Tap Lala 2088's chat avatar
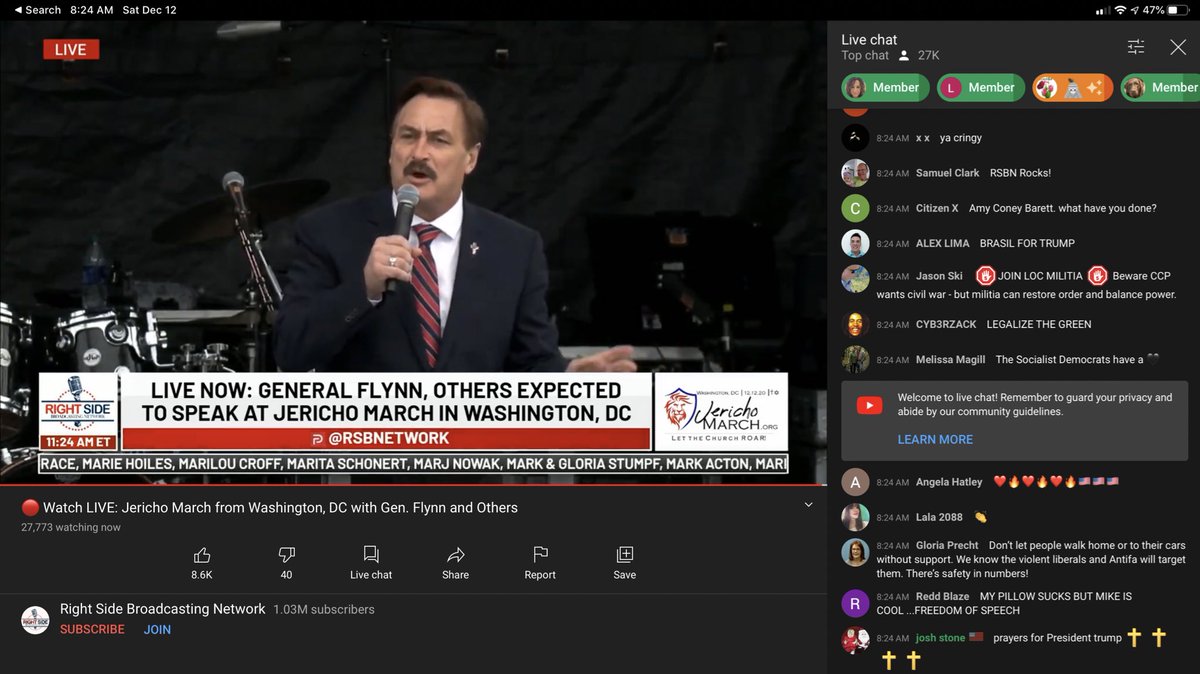This screenshot has width=1200, height=674. 855,517
